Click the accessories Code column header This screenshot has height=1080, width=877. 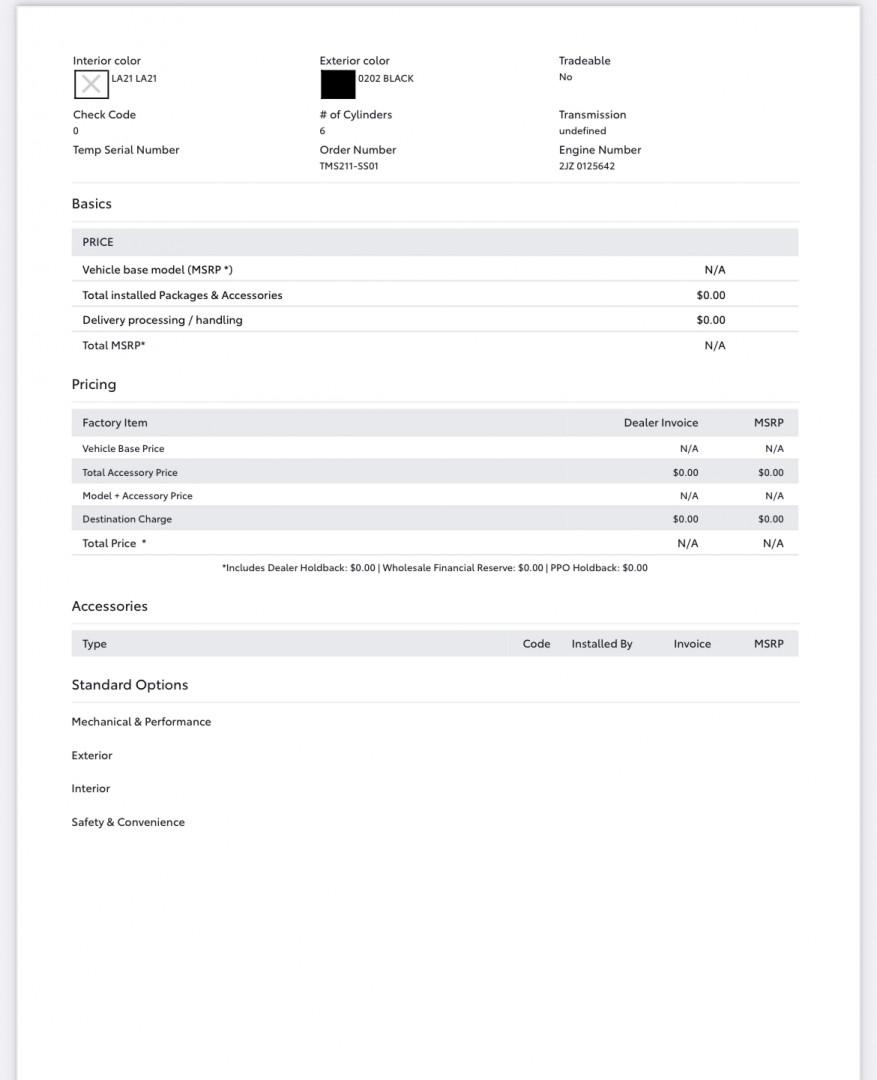click(x=536, y=644)
